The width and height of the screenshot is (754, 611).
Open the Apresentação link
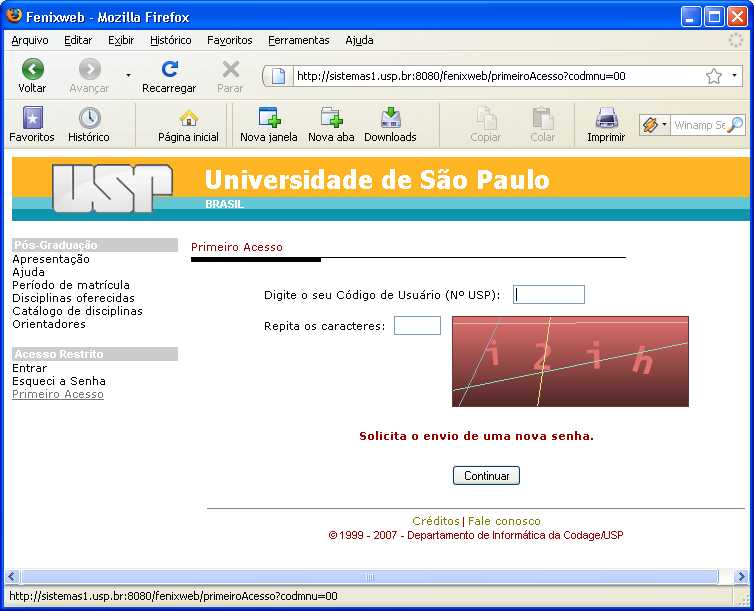click(51, 259)
